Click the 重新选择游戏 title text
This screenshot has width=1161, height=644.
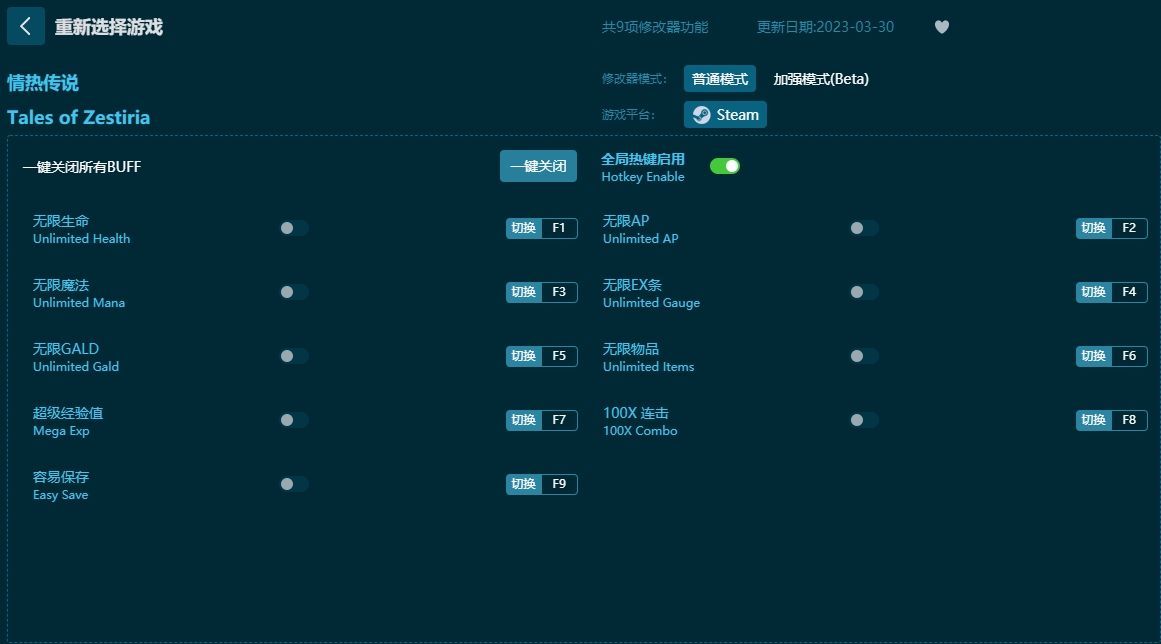tap(109, 27)
